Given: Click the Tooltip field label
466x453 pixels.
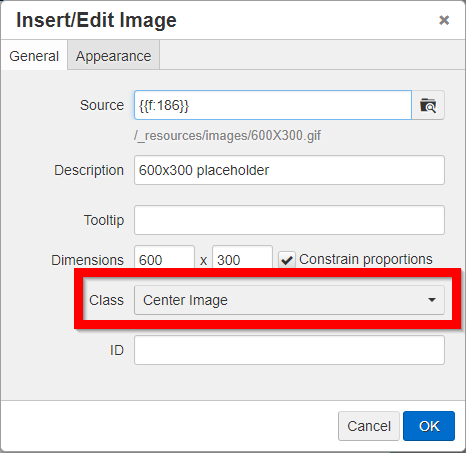Looking at the screenshot, I should (x=104, y=220).
